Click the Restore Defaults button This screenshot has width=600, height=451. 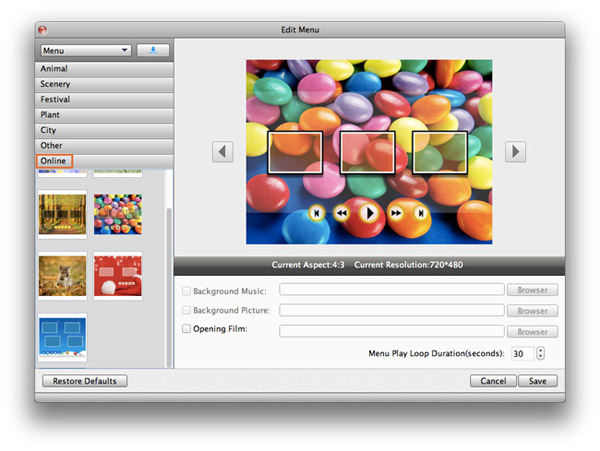coord(84,381)
